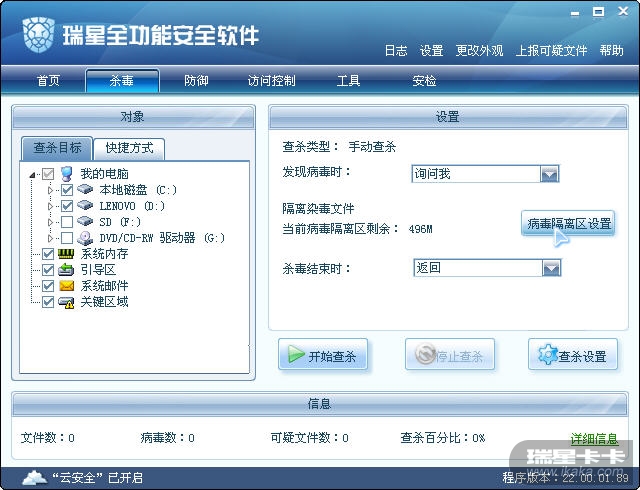Click the 496M quarantine remaining value
640x490 pixels.
[x=420, y=229]
